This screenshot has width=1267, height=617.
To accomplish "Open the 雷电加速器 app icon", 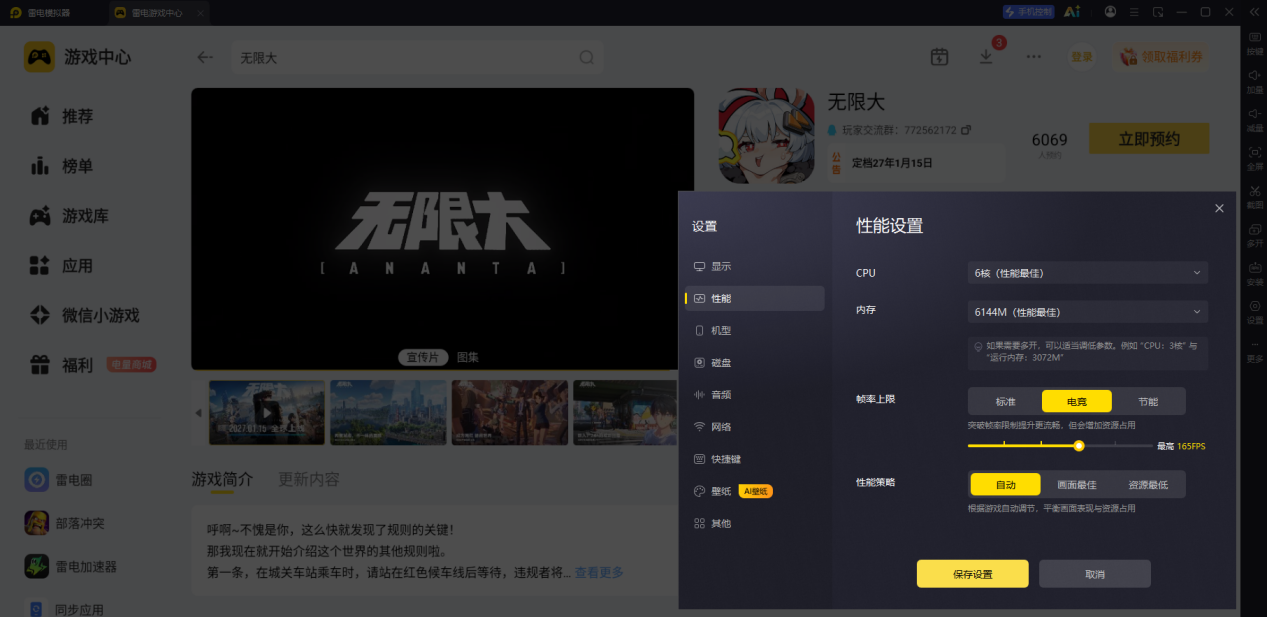I will coord(37,566).
